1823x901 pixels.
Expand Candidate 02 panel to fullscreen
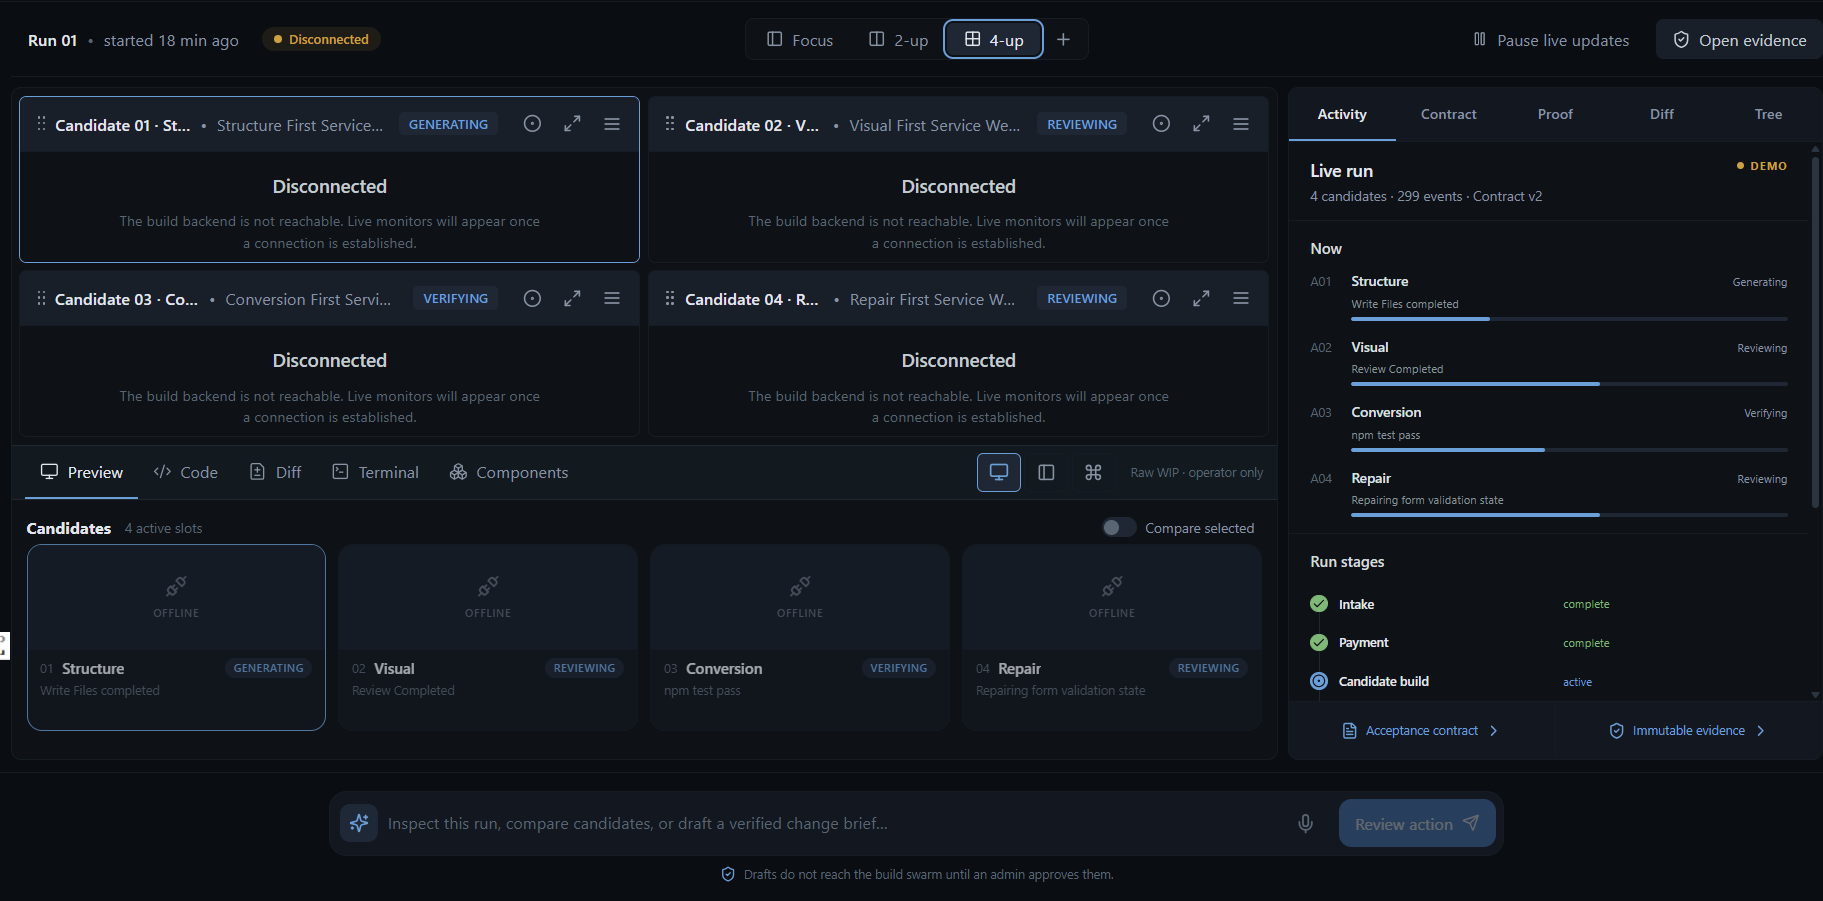1201,124
